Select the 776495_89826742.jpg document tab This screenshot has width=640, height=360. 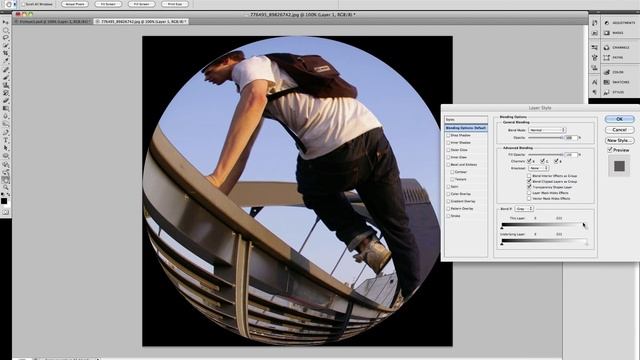point(141,21)
